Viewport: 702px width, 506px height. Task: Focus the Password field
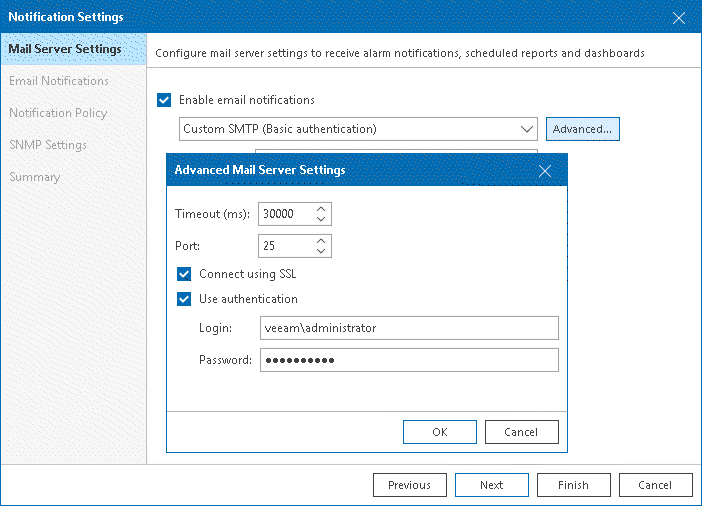(x=408, y=360)
